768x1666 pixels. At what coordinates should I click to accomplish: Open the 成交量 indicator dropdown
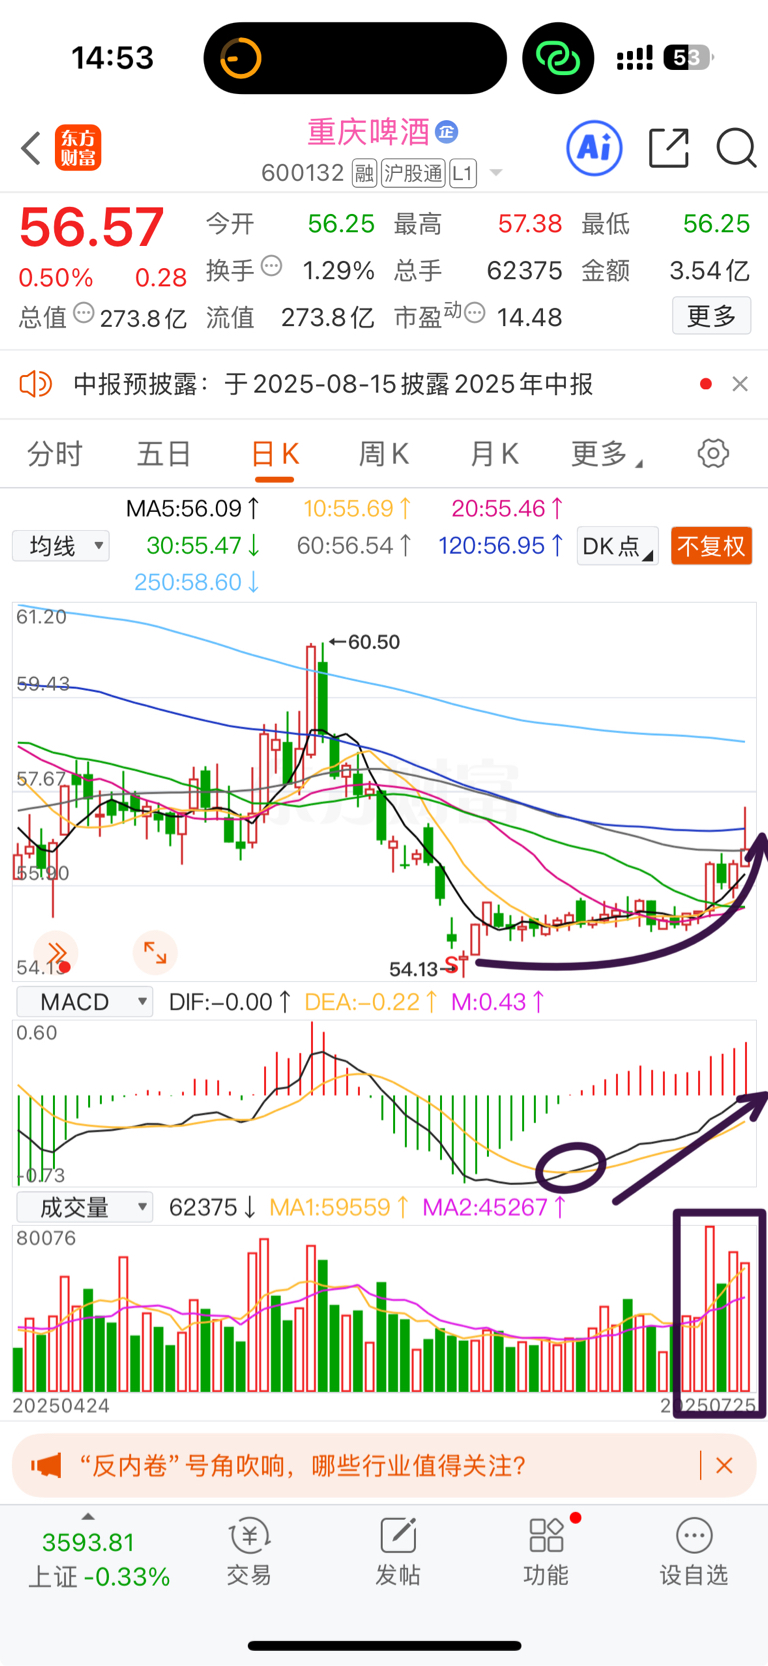point(84,1207)
